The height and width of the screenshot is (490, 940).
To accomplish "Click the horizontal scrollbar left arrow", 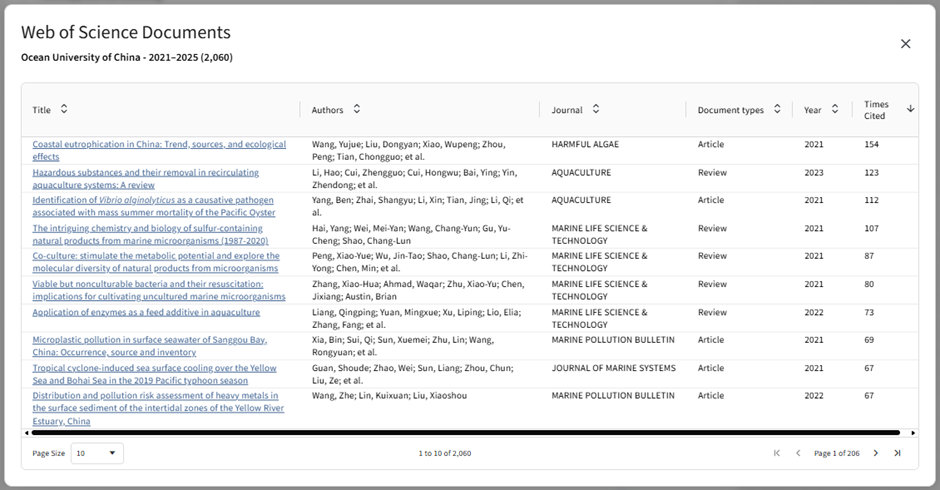I will point(26,432).
